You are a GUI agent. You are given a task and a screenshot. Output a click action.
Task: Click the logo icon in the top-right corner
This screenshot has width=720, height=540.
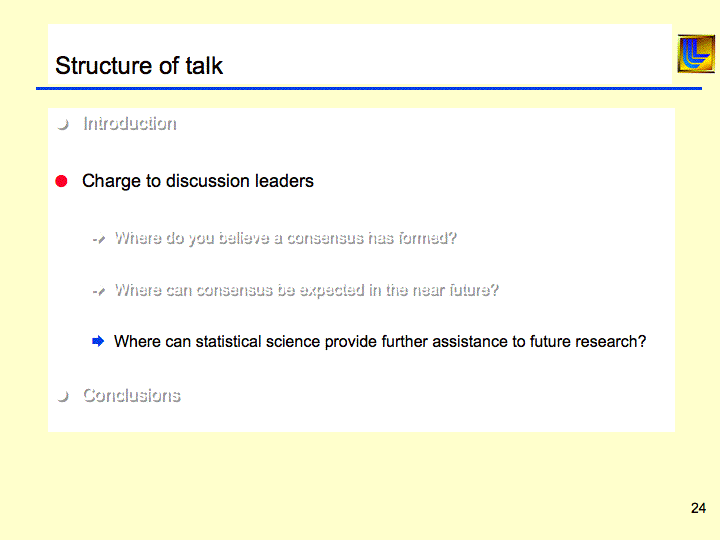point(696,54)
